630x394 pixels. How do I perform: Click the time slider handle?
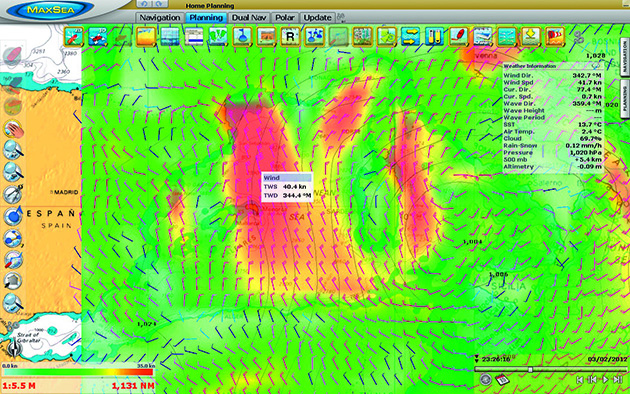click(530, 369)
